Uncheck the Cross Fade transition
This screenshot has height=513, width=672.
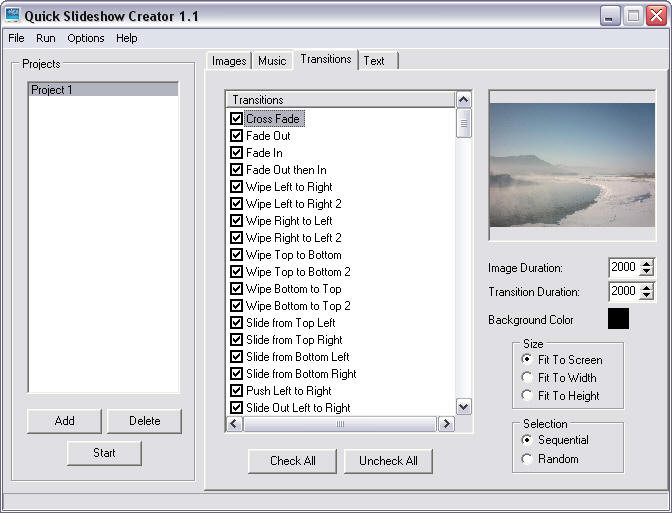pyautogui.click(x=236, y=119)
